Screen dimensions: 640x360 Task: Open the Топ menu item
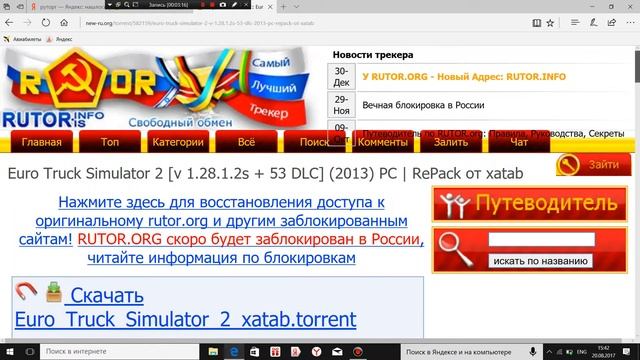[110, 142]
